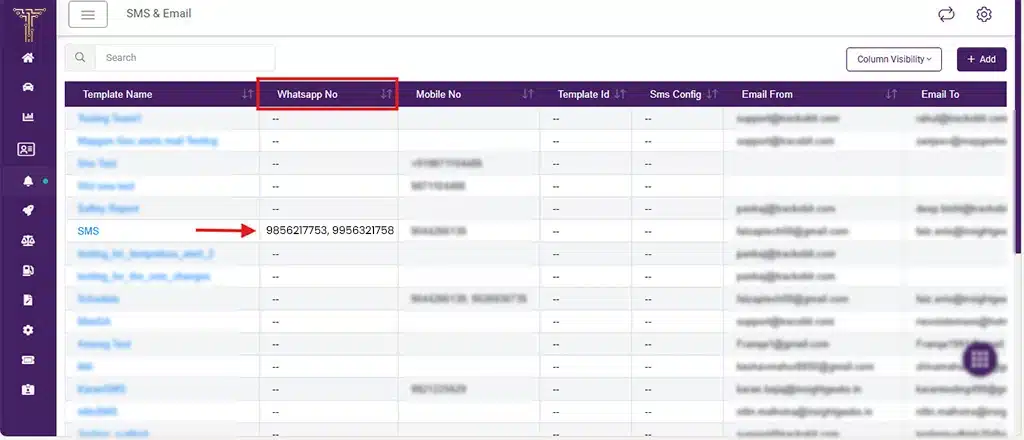Open the badge clipboard sidebar icon
This screenshot has height=440, width=1024.
(x=27, y=390)
